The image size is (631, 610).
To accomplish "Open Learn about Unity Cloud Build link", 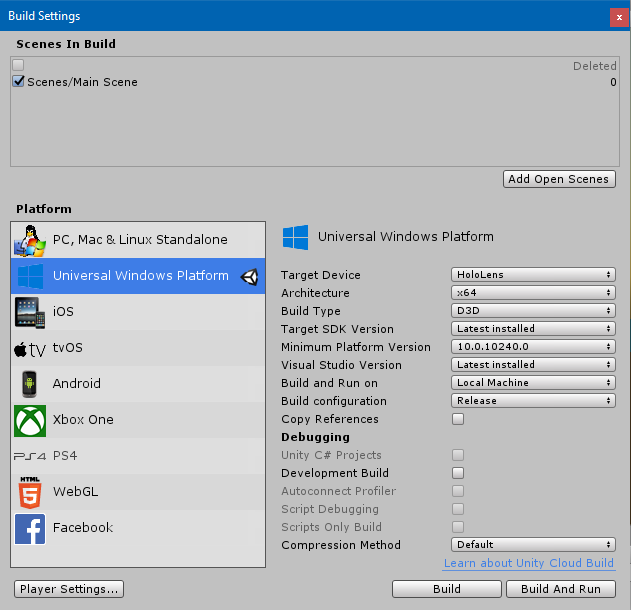I will tap(529, 563).
